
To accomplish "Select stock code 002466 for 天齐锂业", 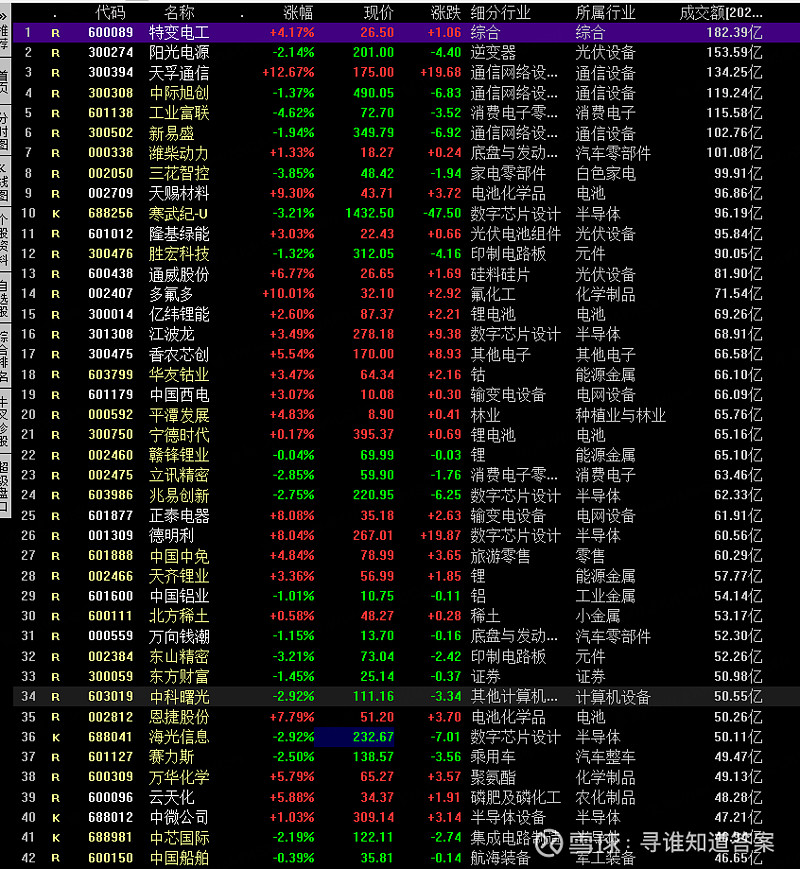I will [111, 576].
